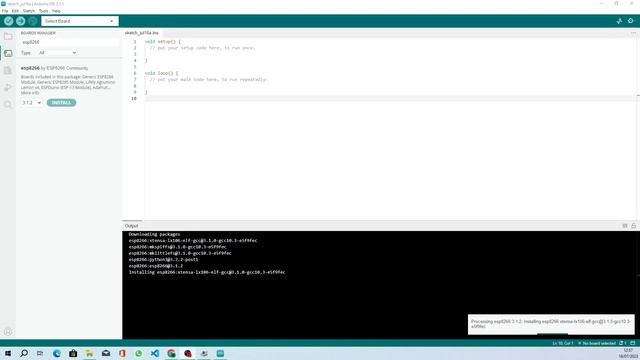Click the Installing esp8266:xtensa output line
This screenshot has width=640, height=360.
(x=207, y=272)
